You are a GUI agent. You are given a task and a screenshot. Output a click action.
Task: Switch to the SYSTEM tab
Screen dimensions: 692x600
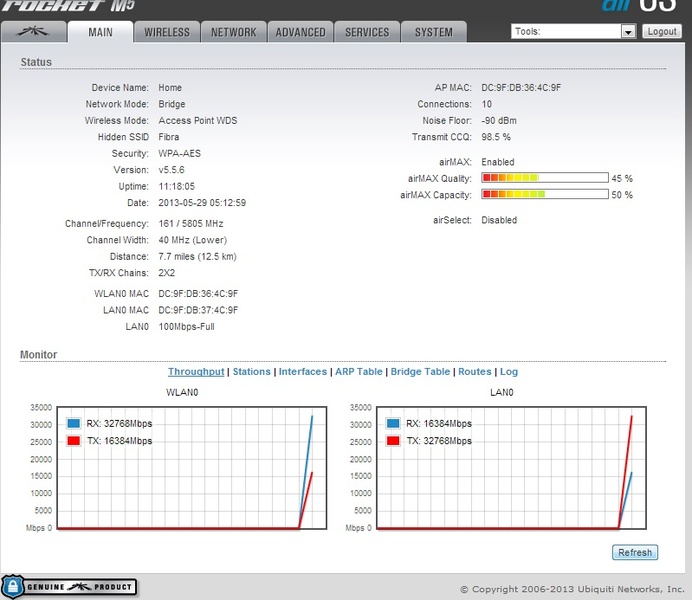coord(433,32)
